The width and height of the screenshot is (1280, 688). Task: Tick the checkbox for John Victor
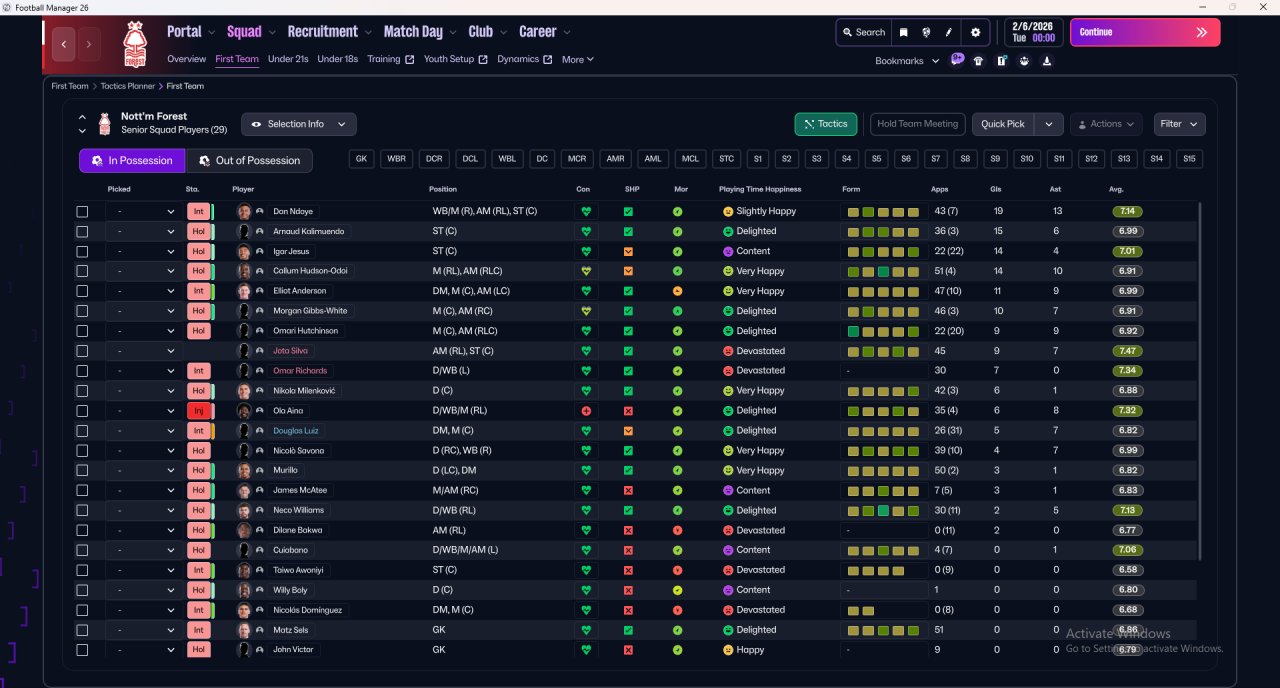[82, 650]
